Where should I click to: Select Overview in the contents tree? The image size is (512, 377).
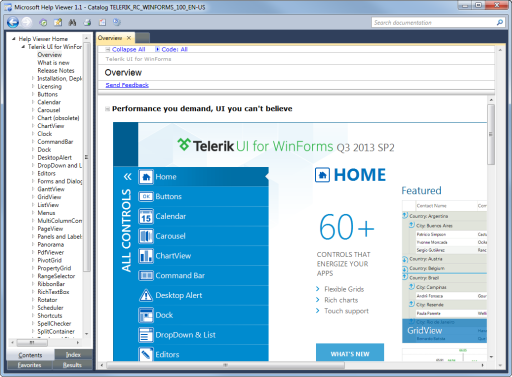point(50,55)
